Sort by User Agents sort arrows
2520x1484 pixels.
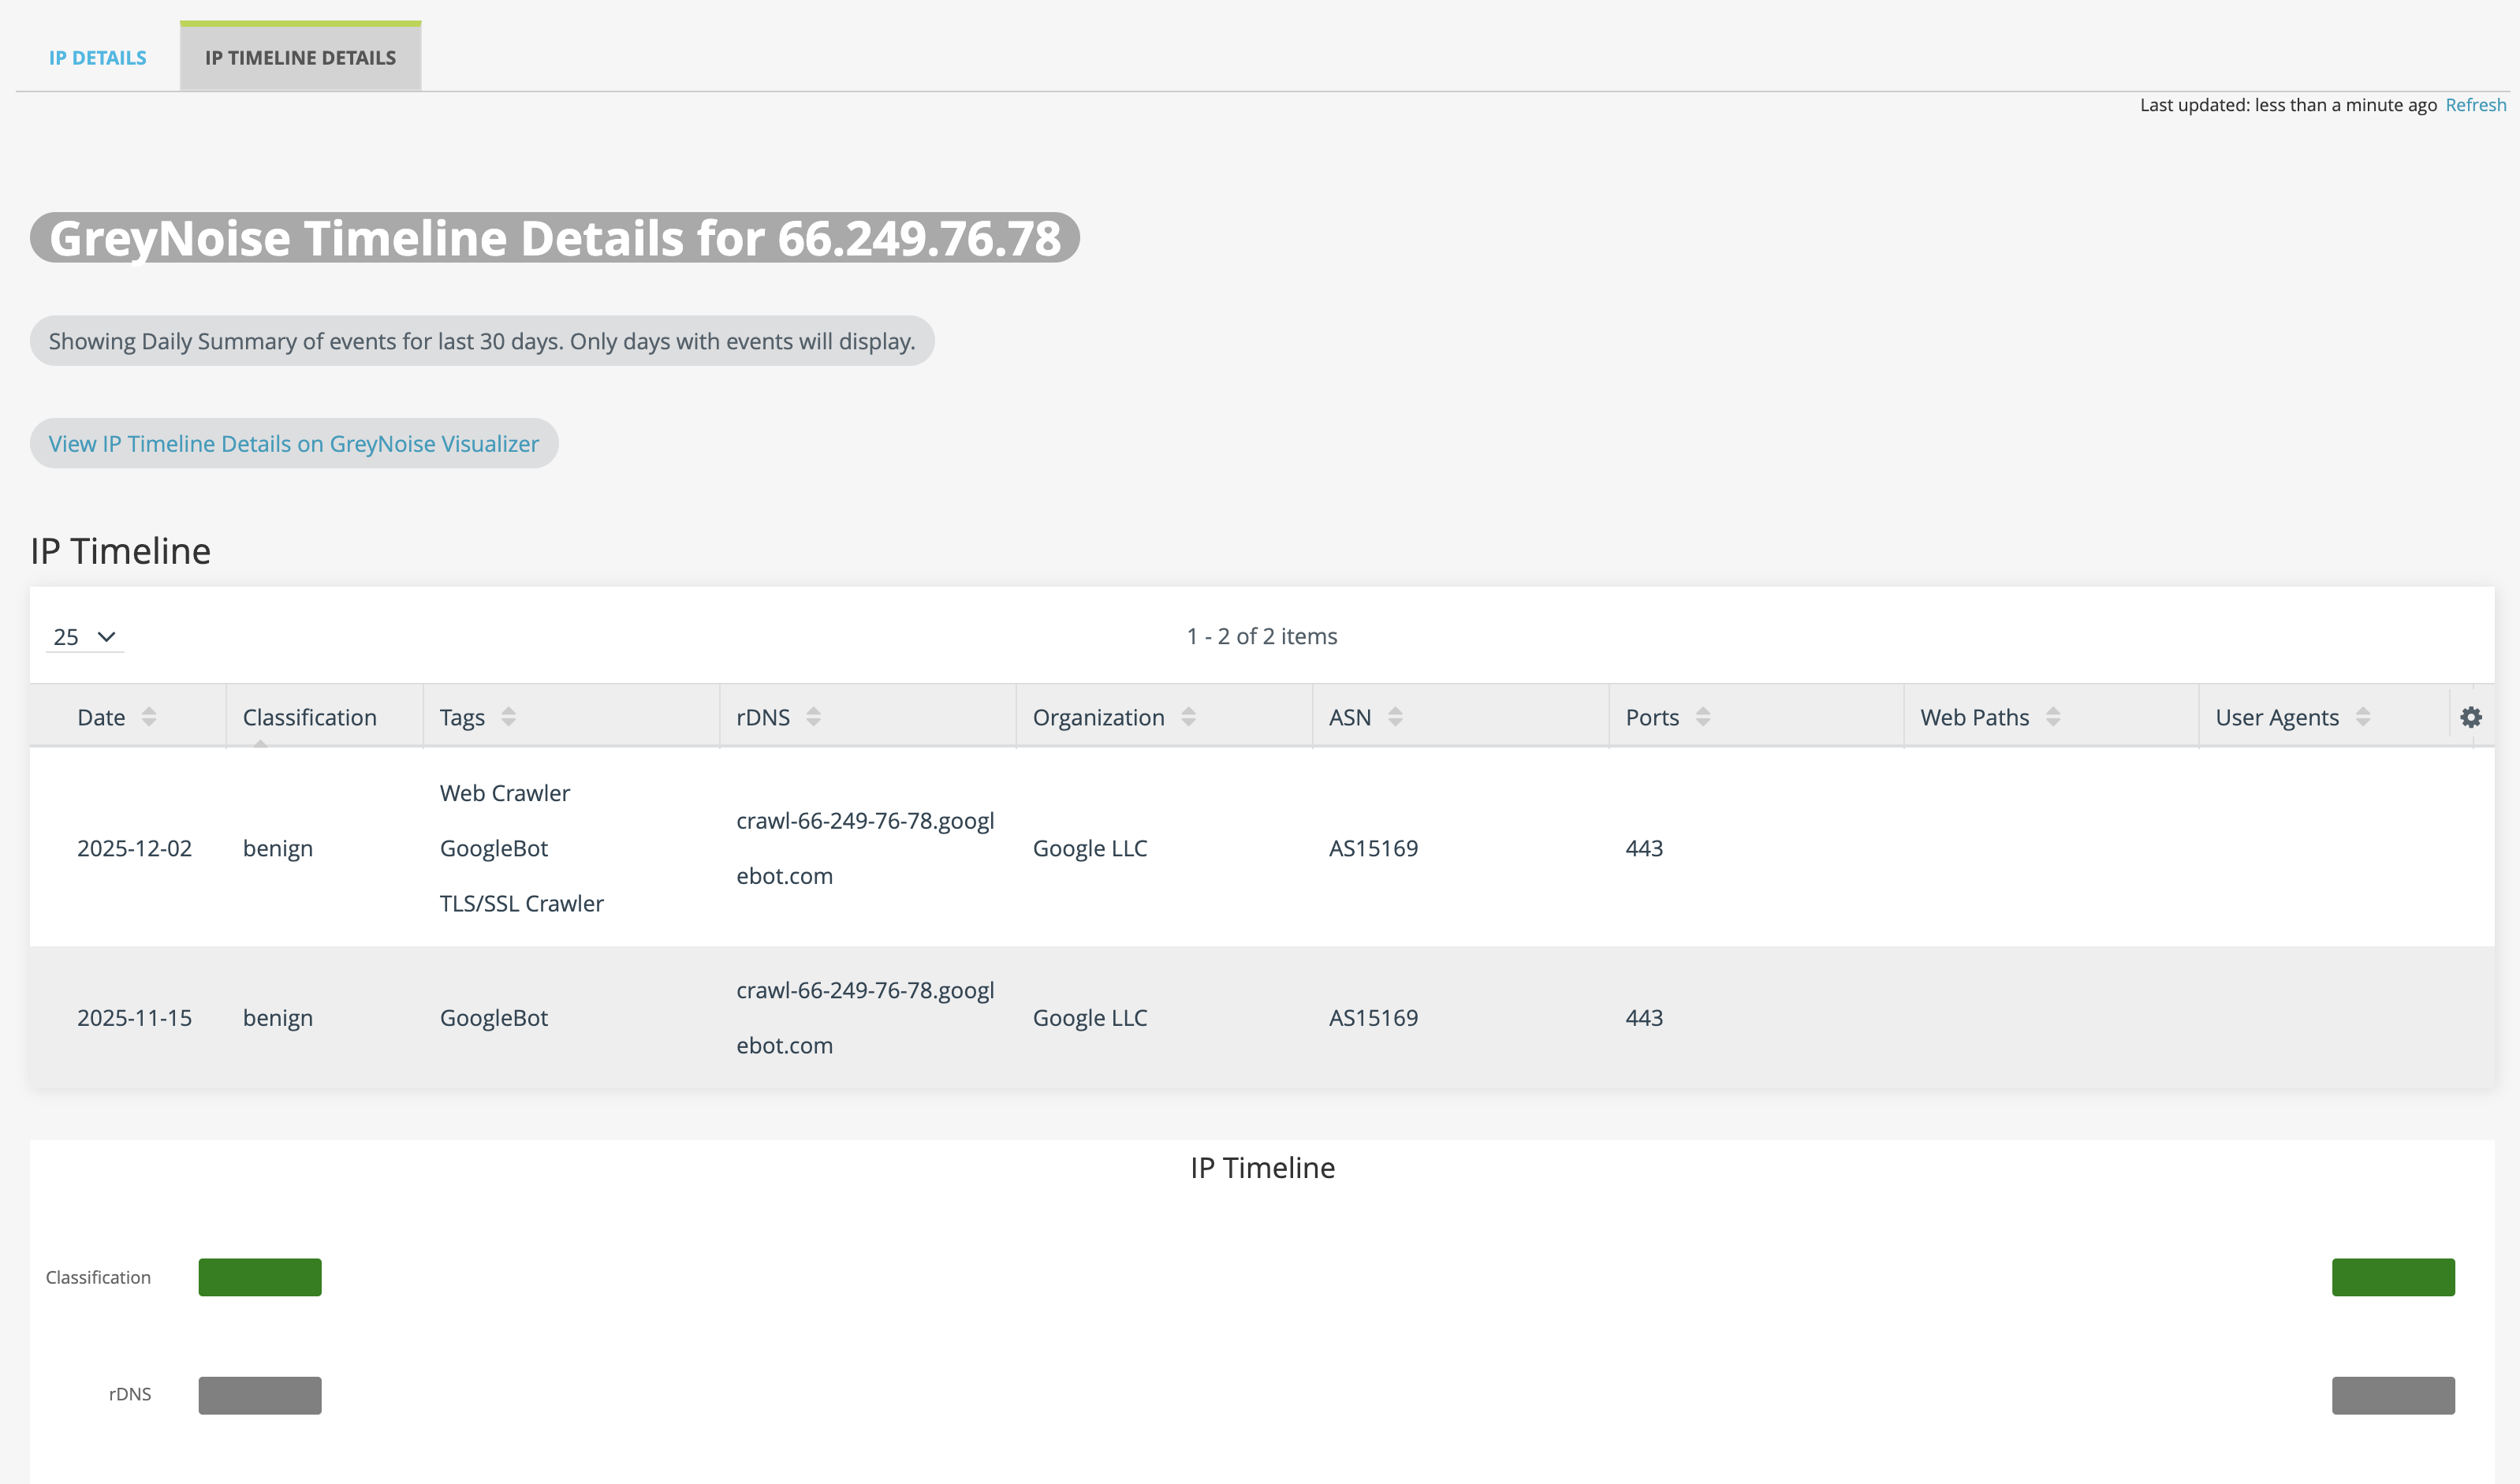(x=2363, y=717)
